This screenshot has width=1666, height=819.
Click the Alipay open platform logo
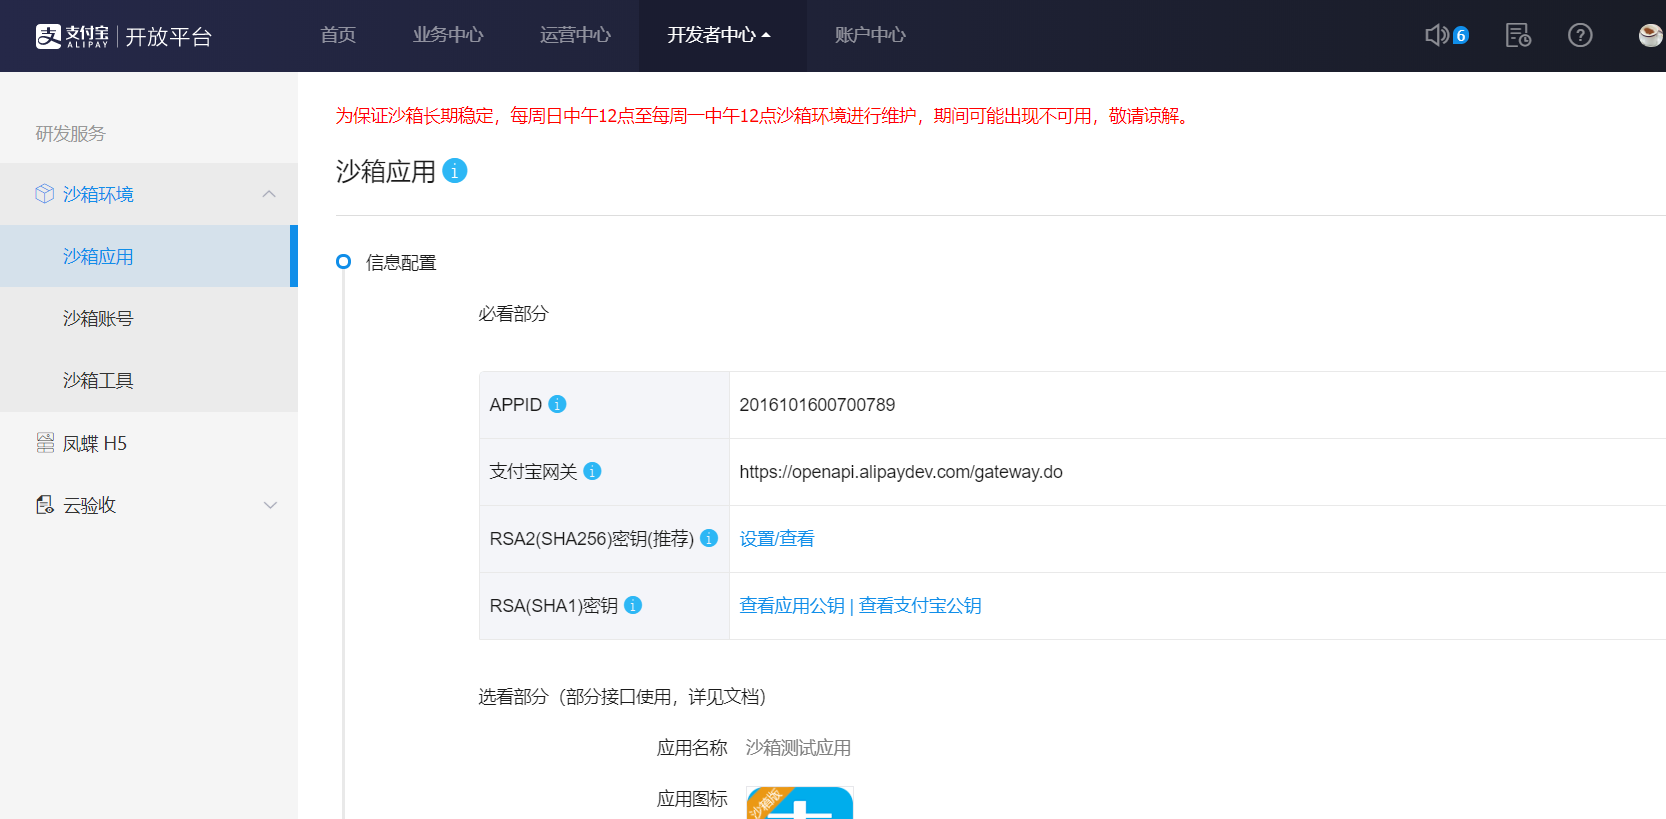124,36
